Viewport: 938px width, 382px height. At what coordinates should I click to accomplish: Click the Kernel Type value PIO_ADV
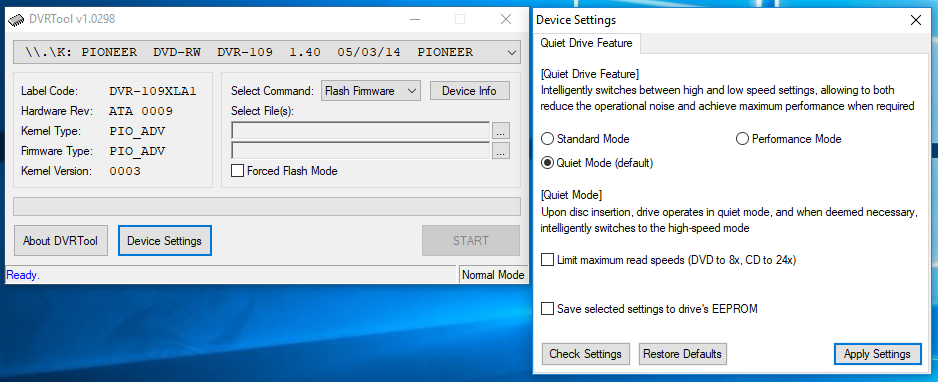[137, 132]
